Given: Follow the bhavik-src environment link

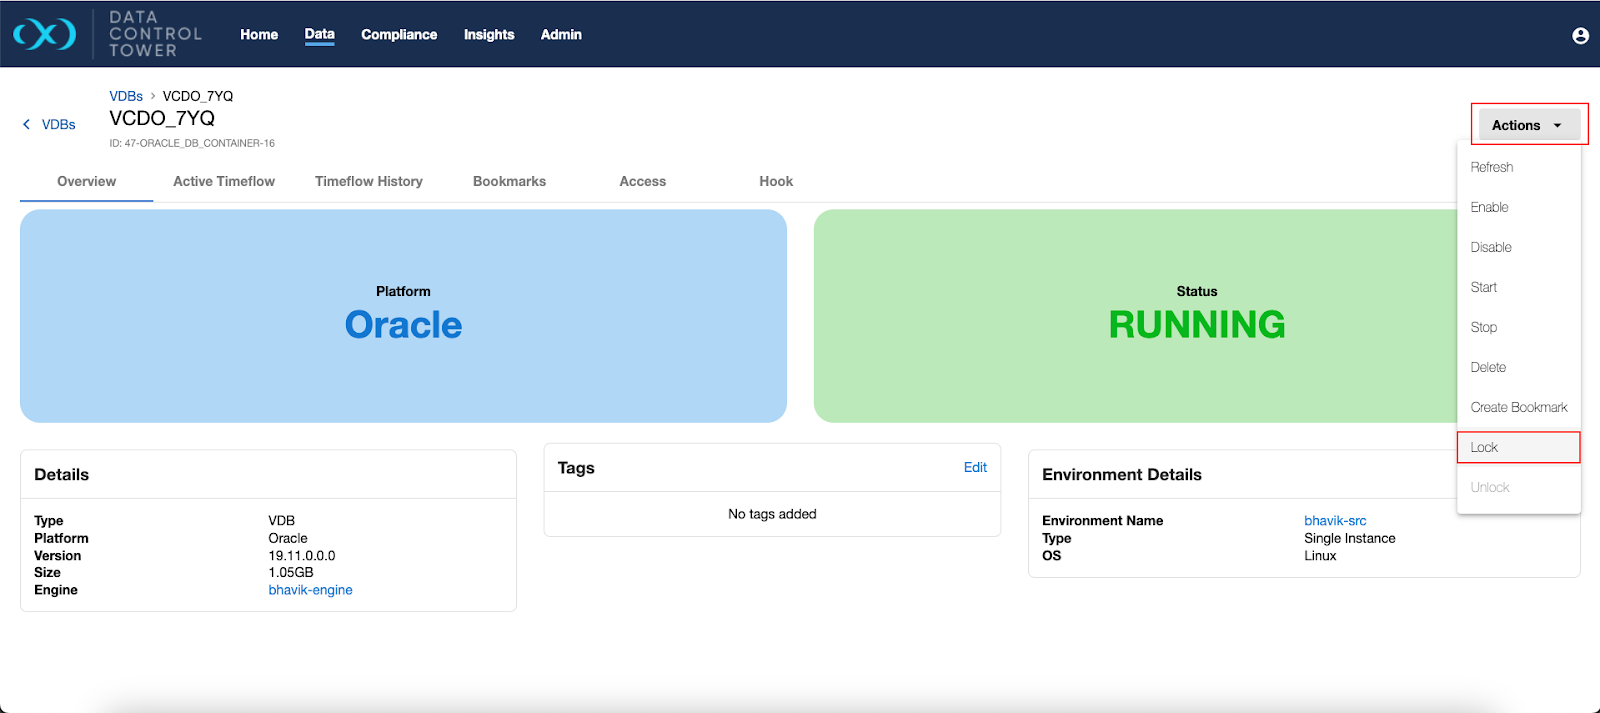Looking at the screenshot, I should coord(1335,521).
